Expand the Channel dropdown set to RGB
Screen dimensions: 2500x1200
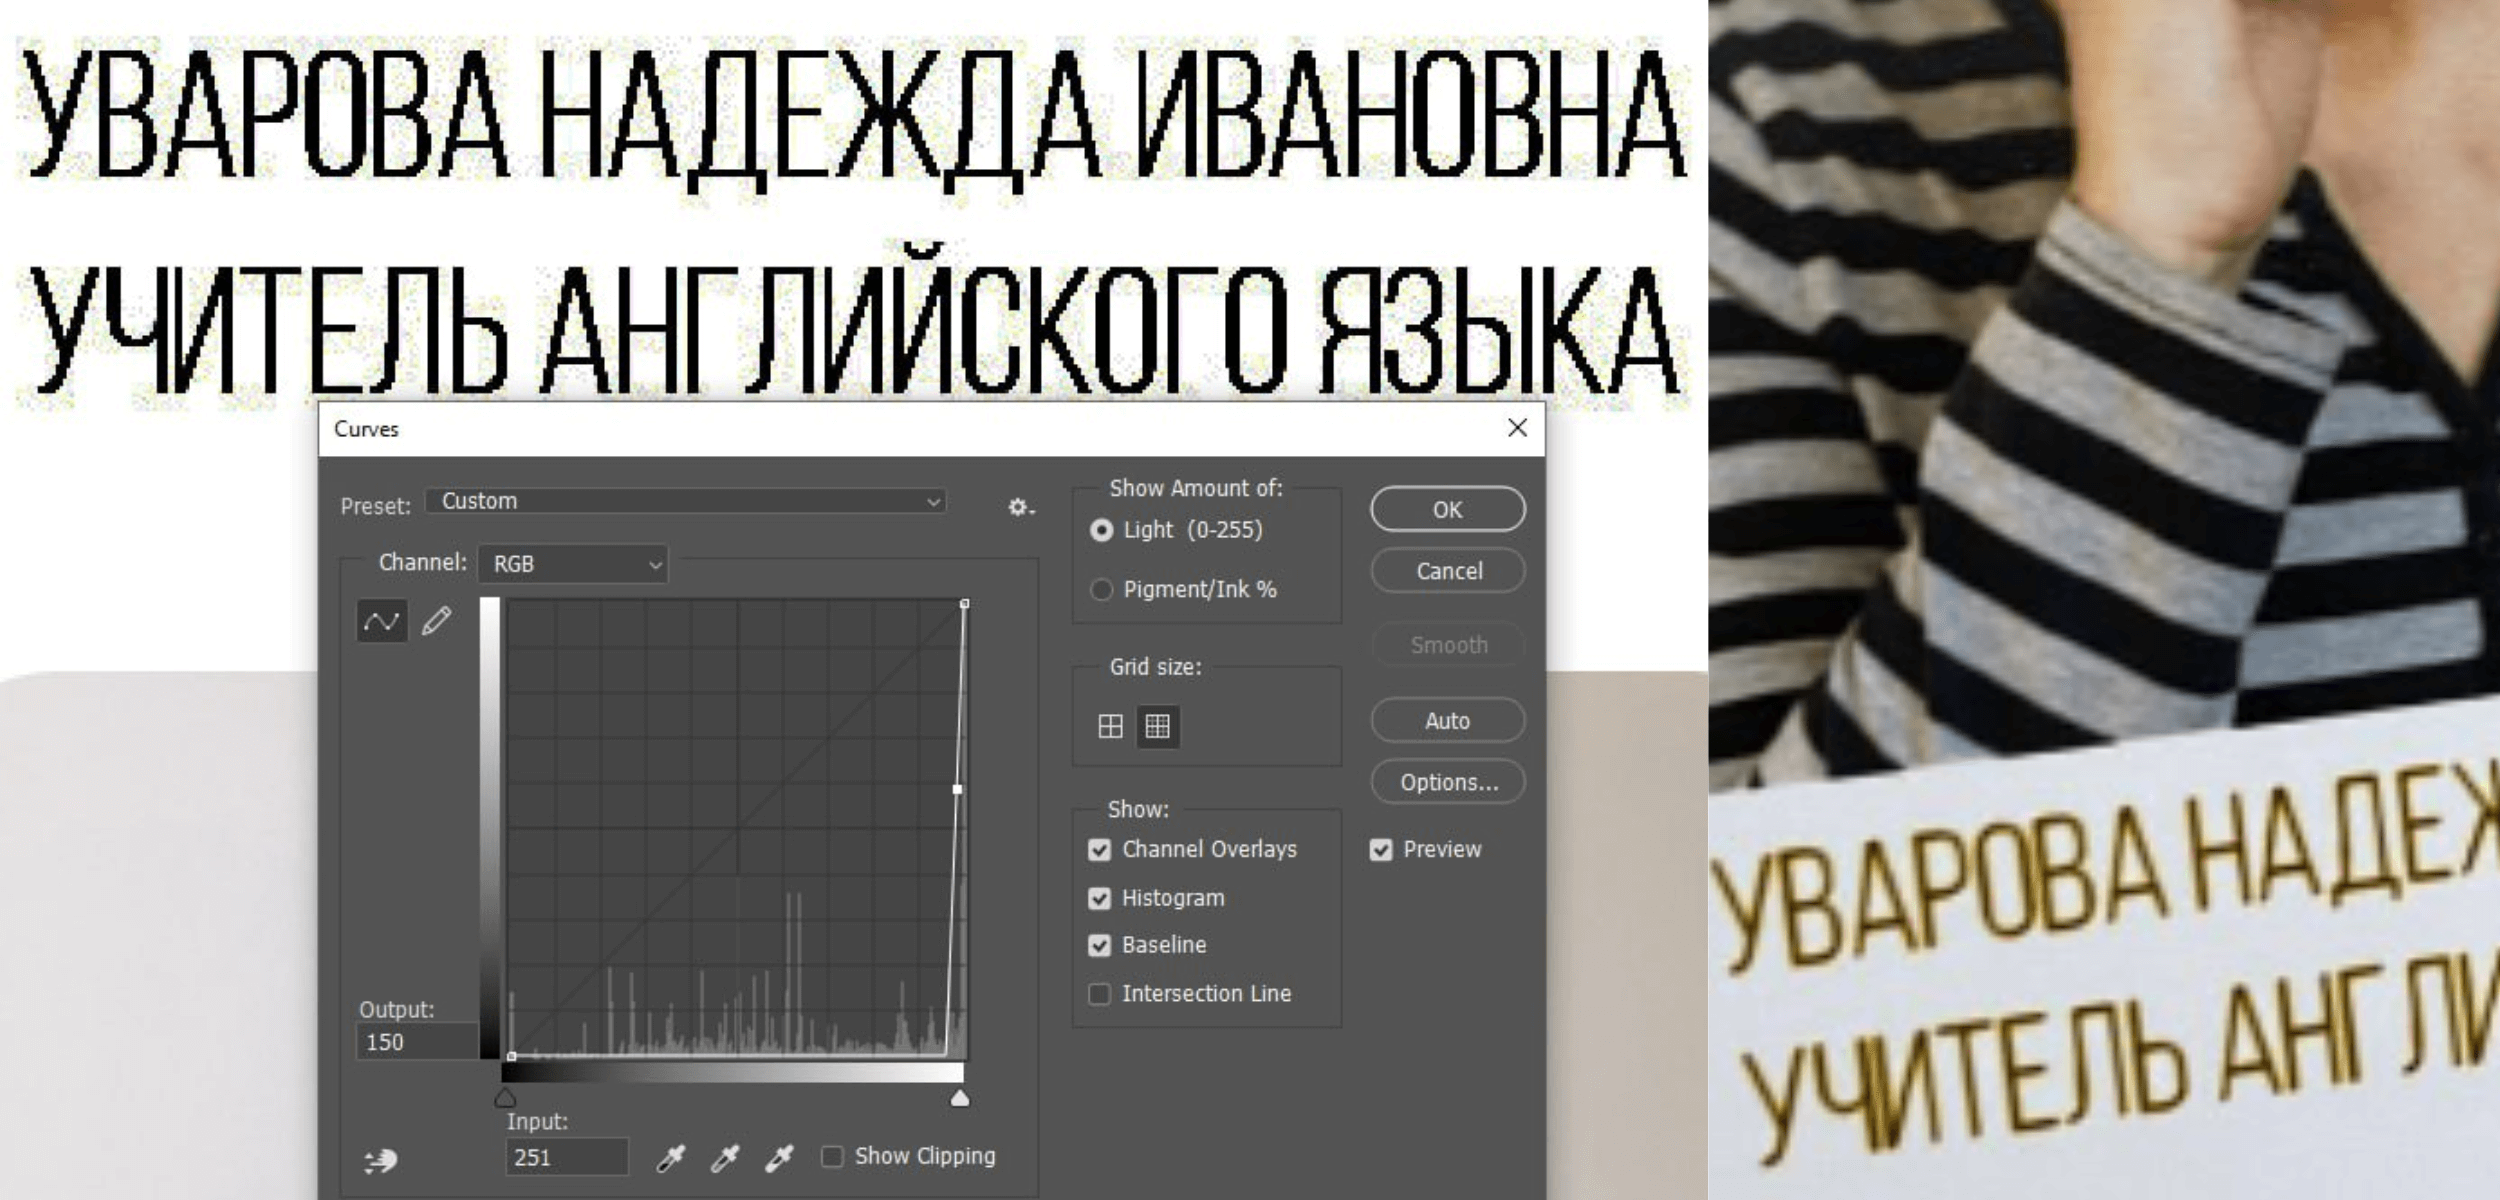pos(573,564)
